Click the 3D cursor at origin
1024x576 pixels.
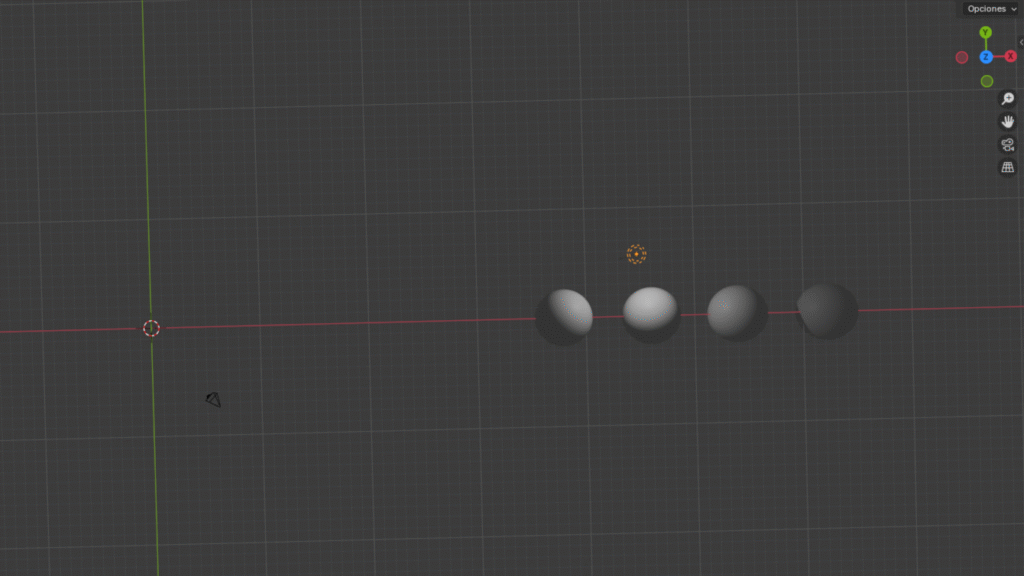tap(152, 328)
